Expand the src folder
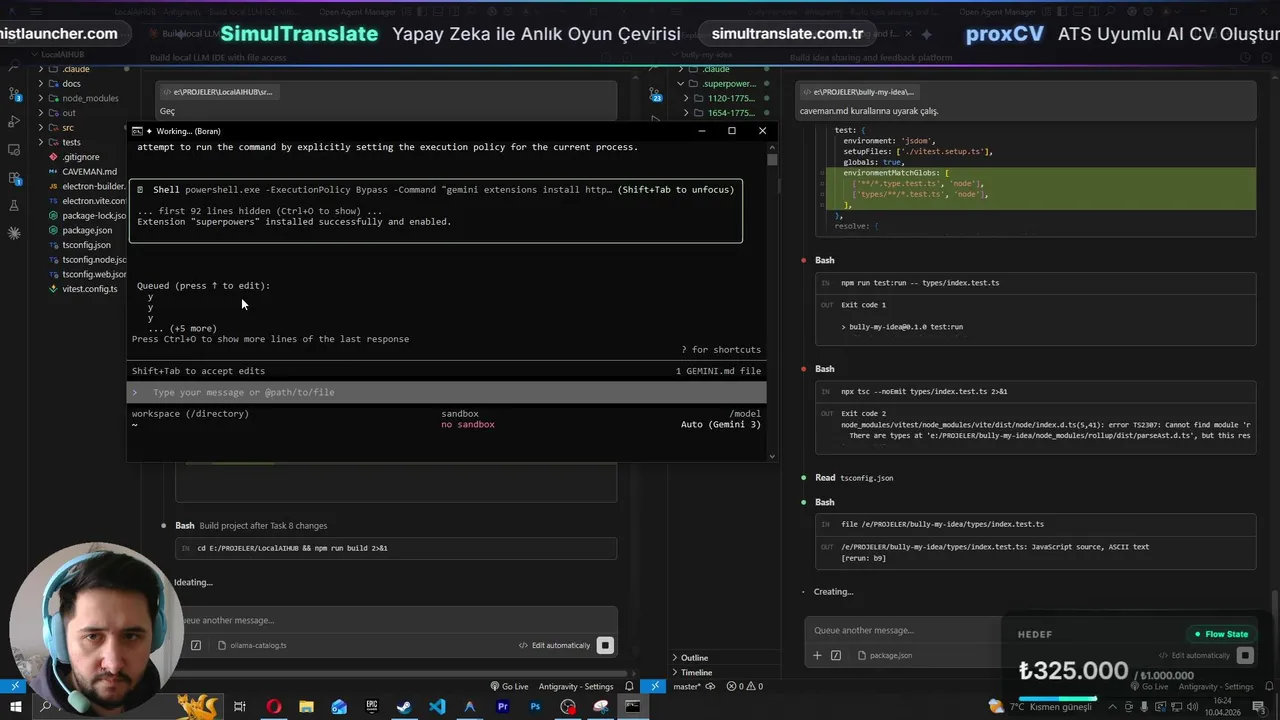Screen dimensions: 1280x720 click(x=68, y=127)
